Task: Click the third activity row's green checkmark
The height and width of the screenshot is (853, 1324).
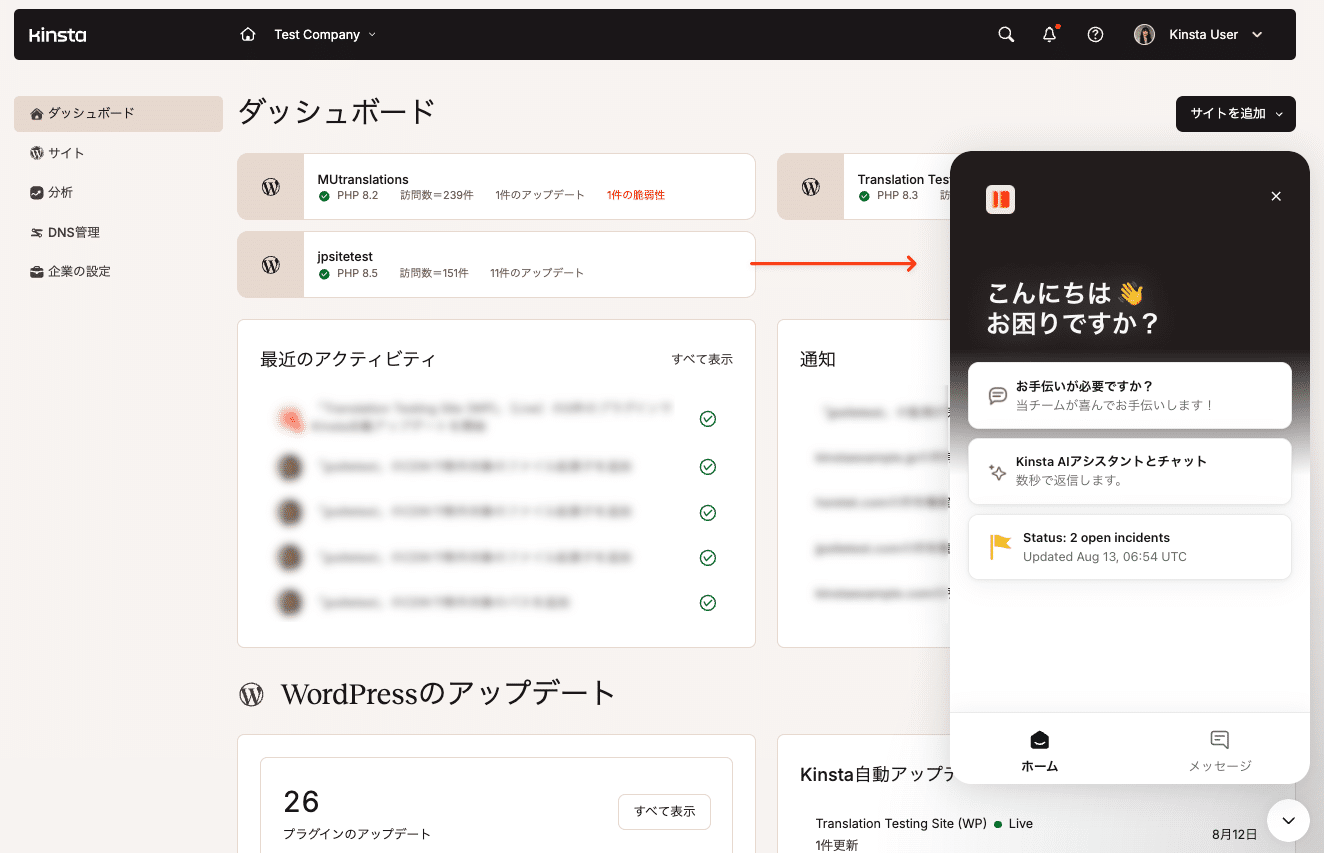Action: pyautogui.click(x=708, y=513)
